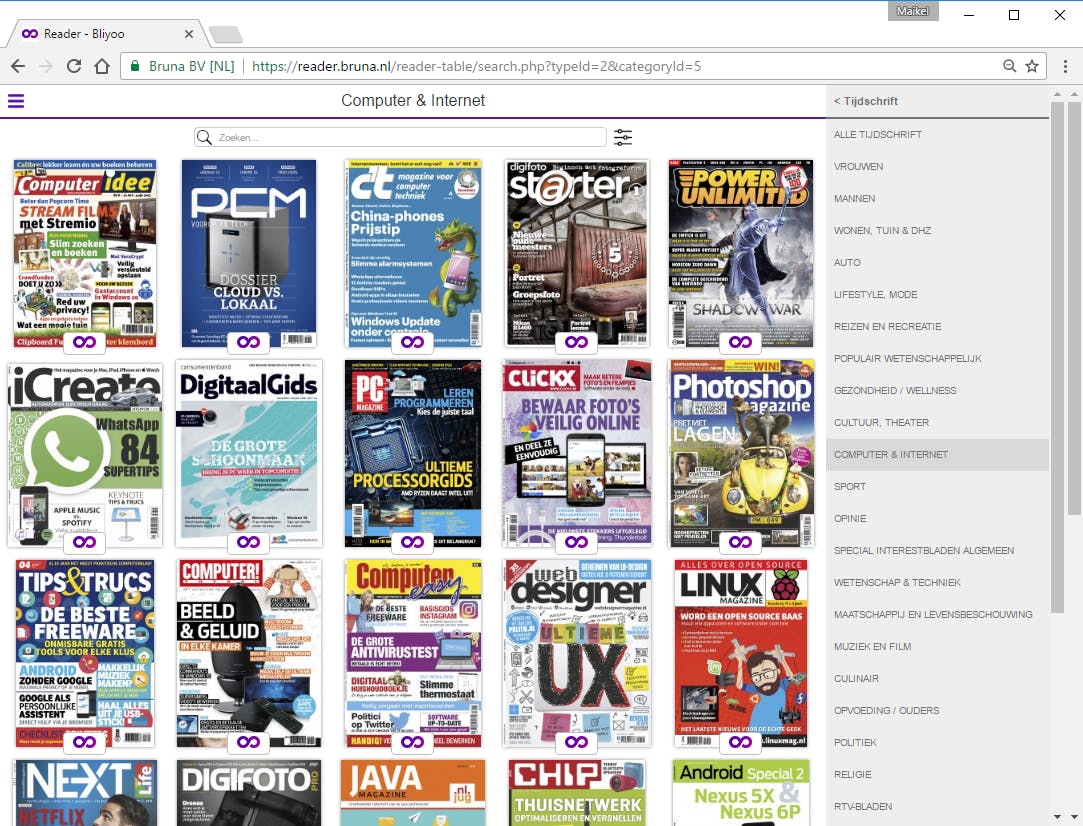The image size is (1083, 826).
Task: Go back via '< Tijdschrift' link
Action: tap(866, 101)
